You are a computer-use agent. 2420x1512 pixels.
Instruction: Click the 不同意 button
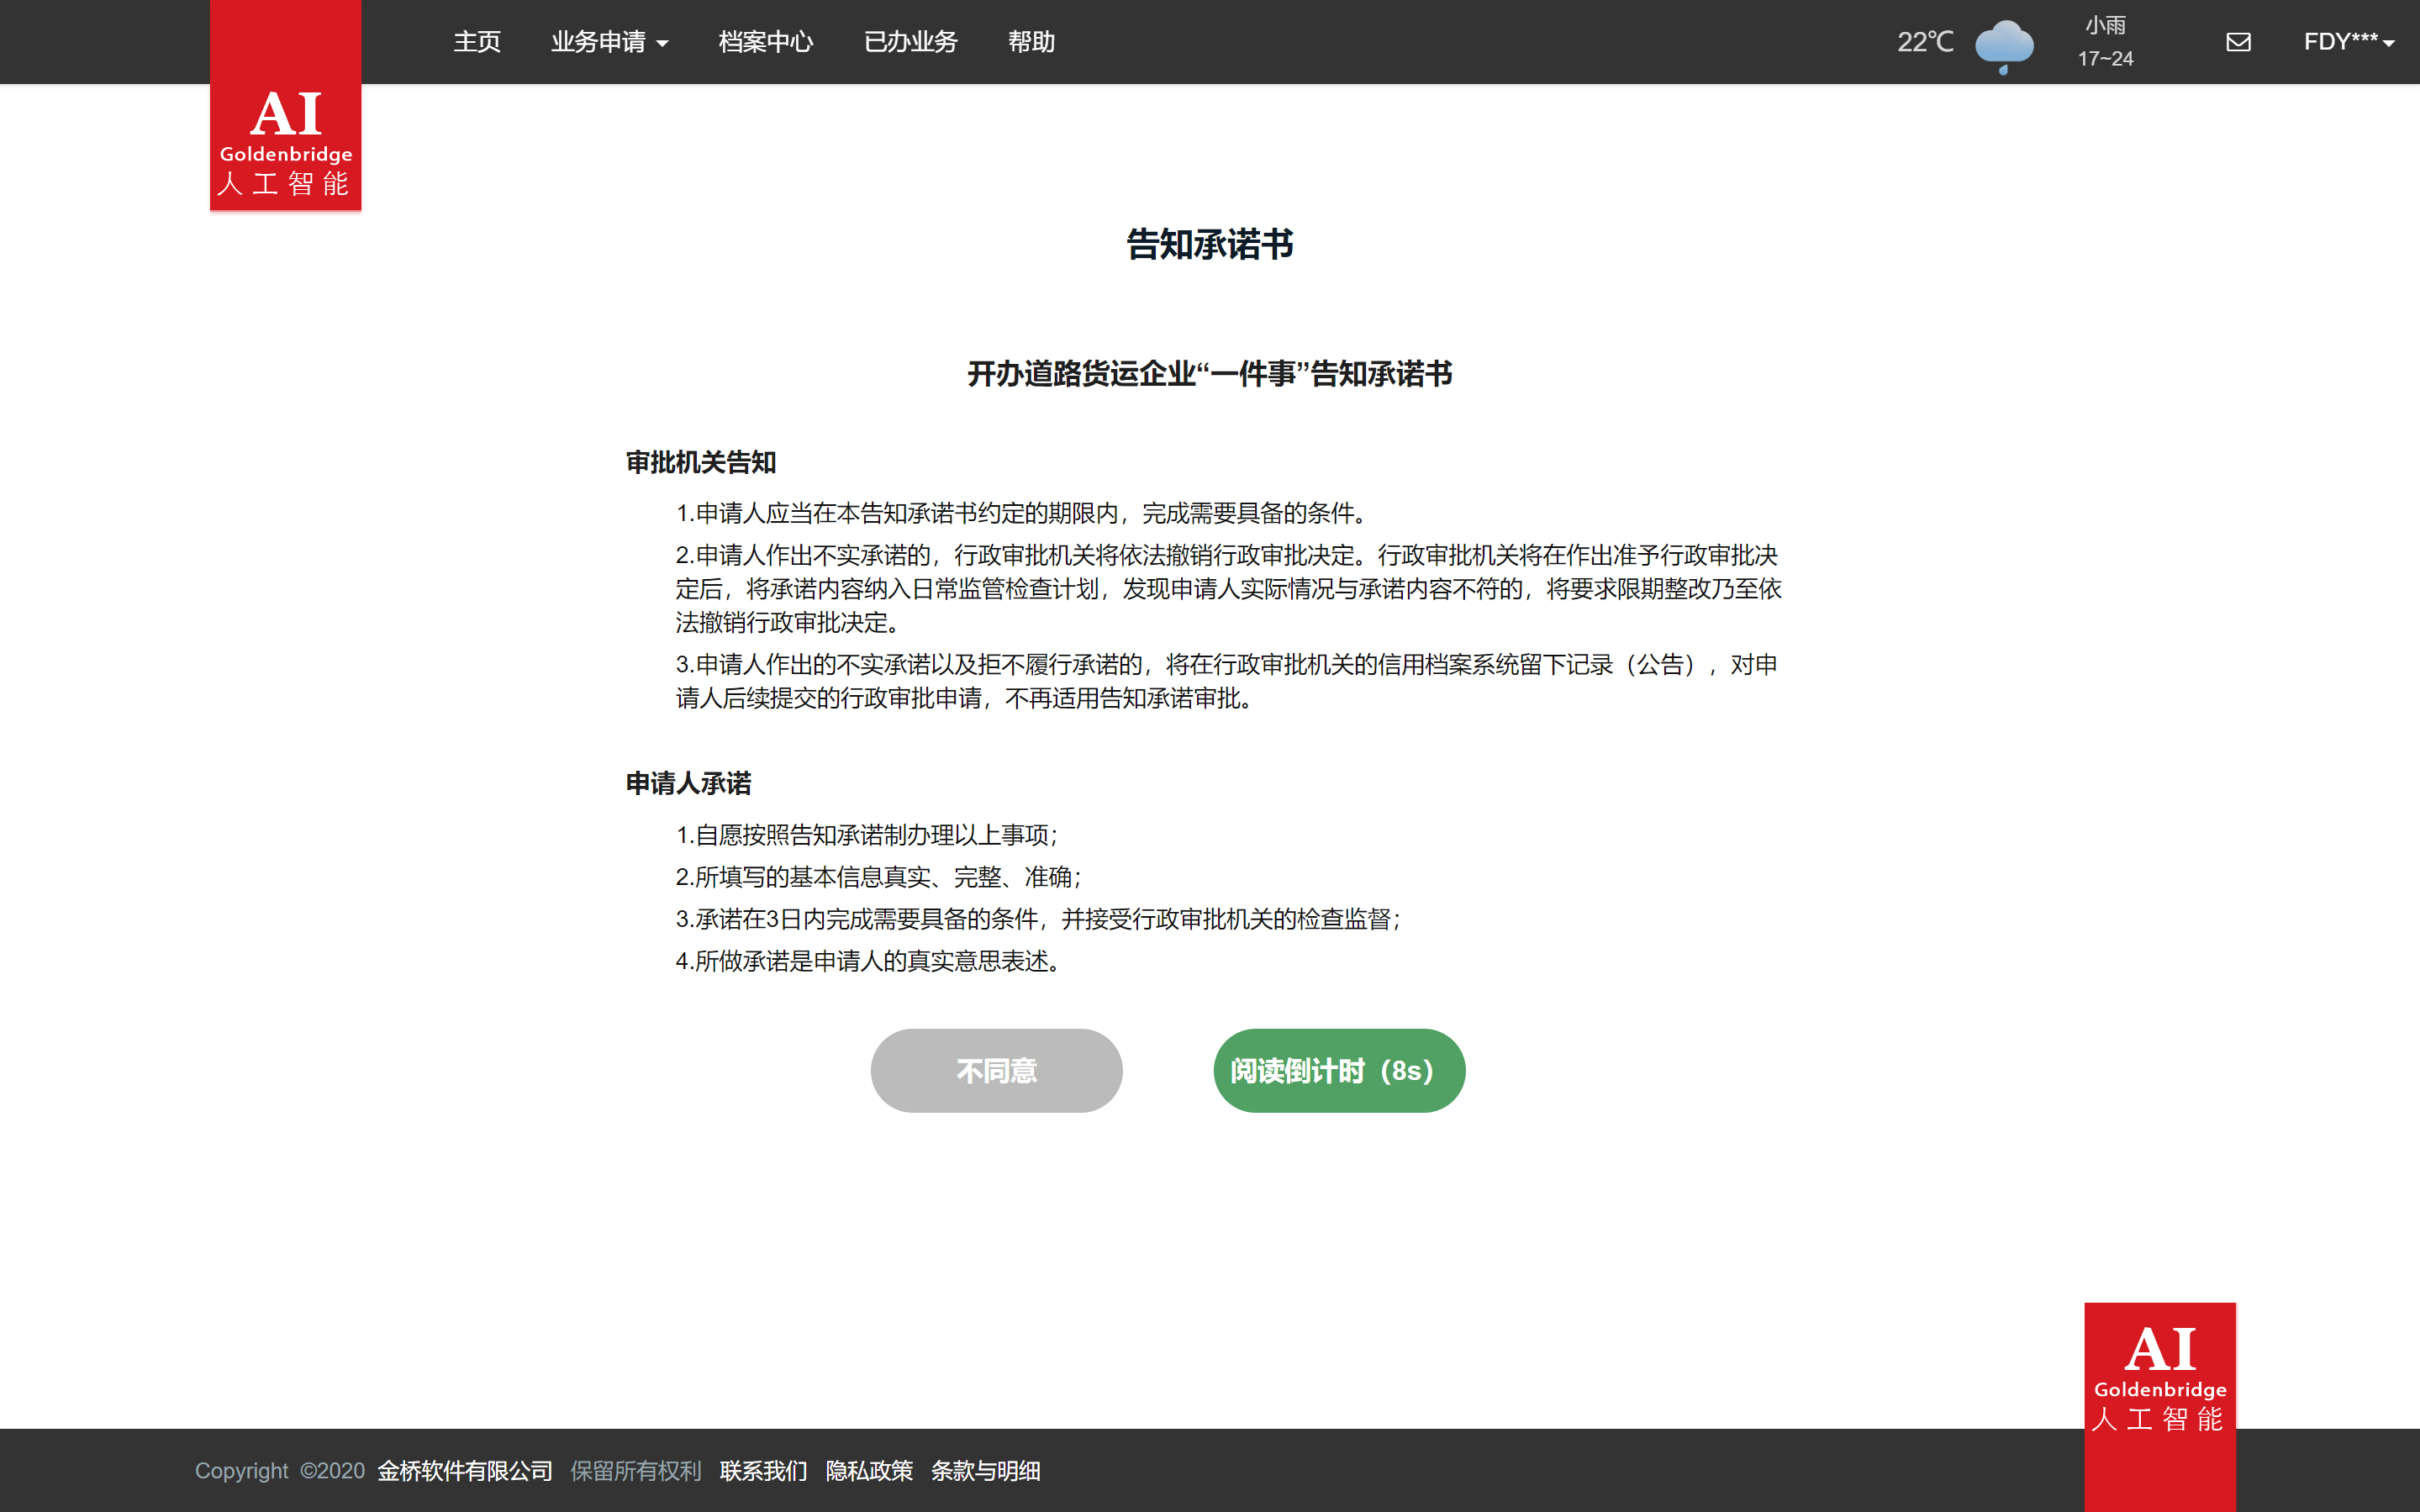996,1070
